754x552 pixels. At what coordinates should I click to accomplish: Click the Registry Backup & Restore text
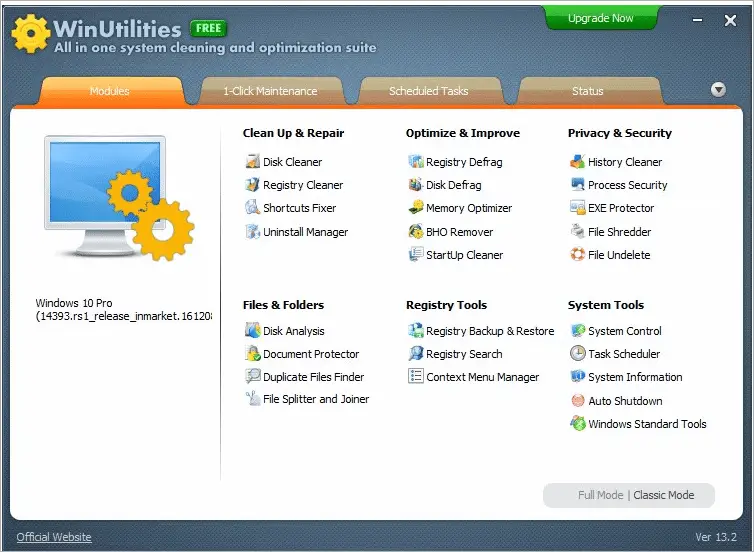(x=490, y=331)
